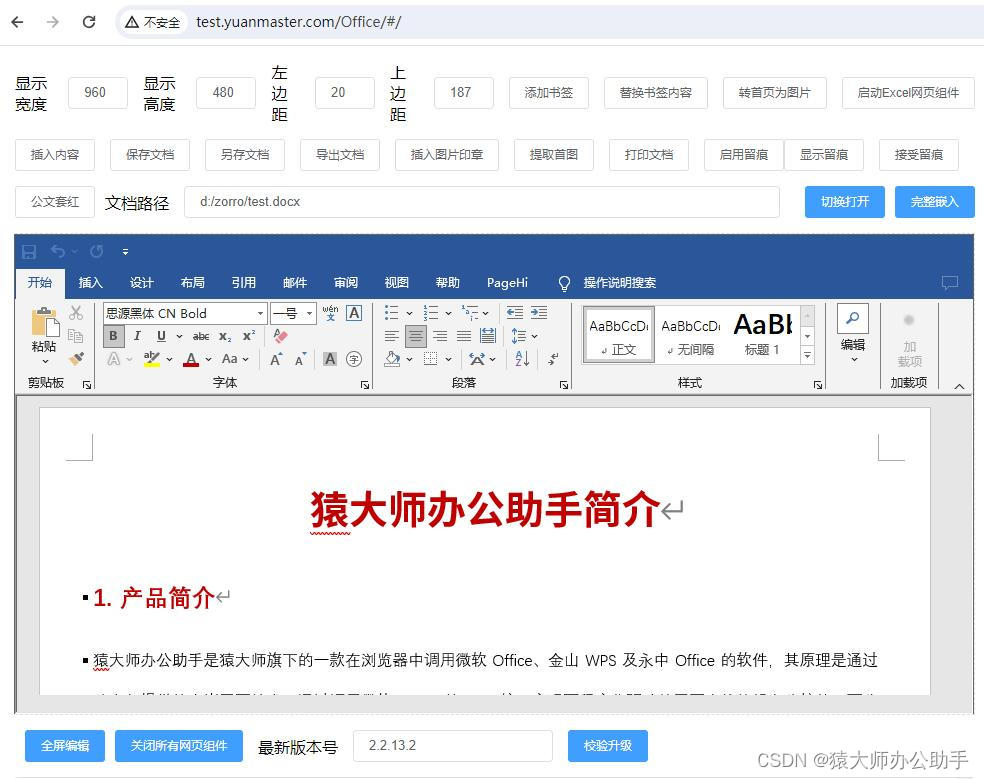The image size is (984, 779).
Task: Toggle justify alignment button
Action: (x=464, y=336)
